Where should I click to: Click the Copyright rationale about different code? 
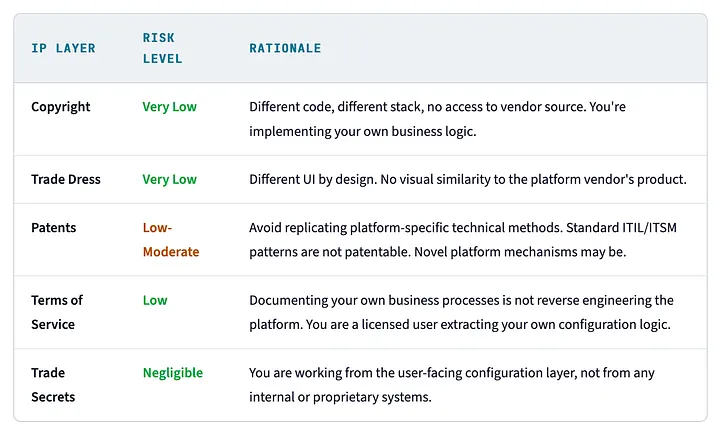437,119
